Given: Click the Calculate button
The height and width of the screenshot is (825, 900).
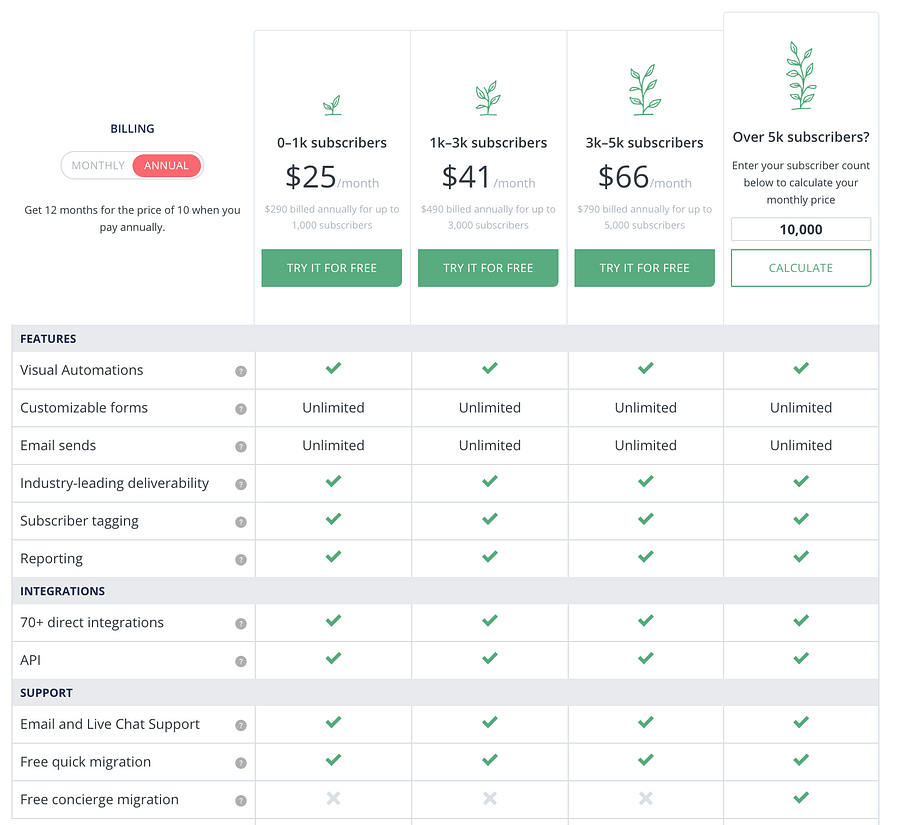Looking at the screenshot, I should pos(800,268).
